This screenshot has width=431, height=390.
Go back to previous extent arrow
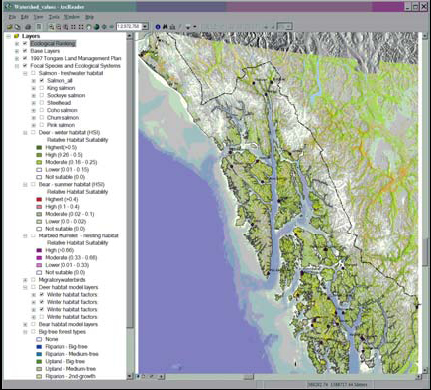[104, 27]
